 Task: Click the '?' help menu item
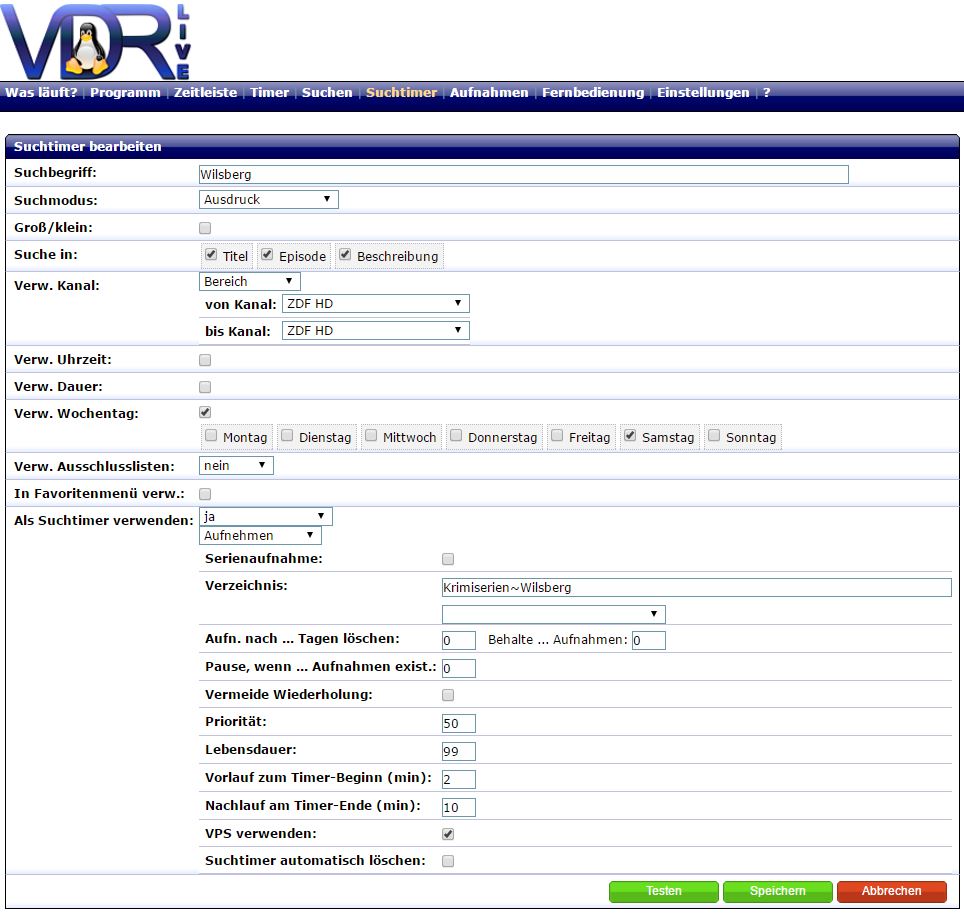tap(767, 92)
